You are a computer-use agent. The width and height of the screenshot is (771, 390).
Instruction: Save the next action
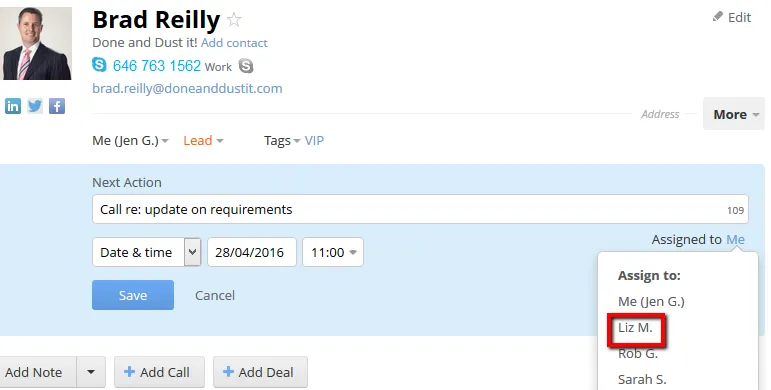click(133, 295)
